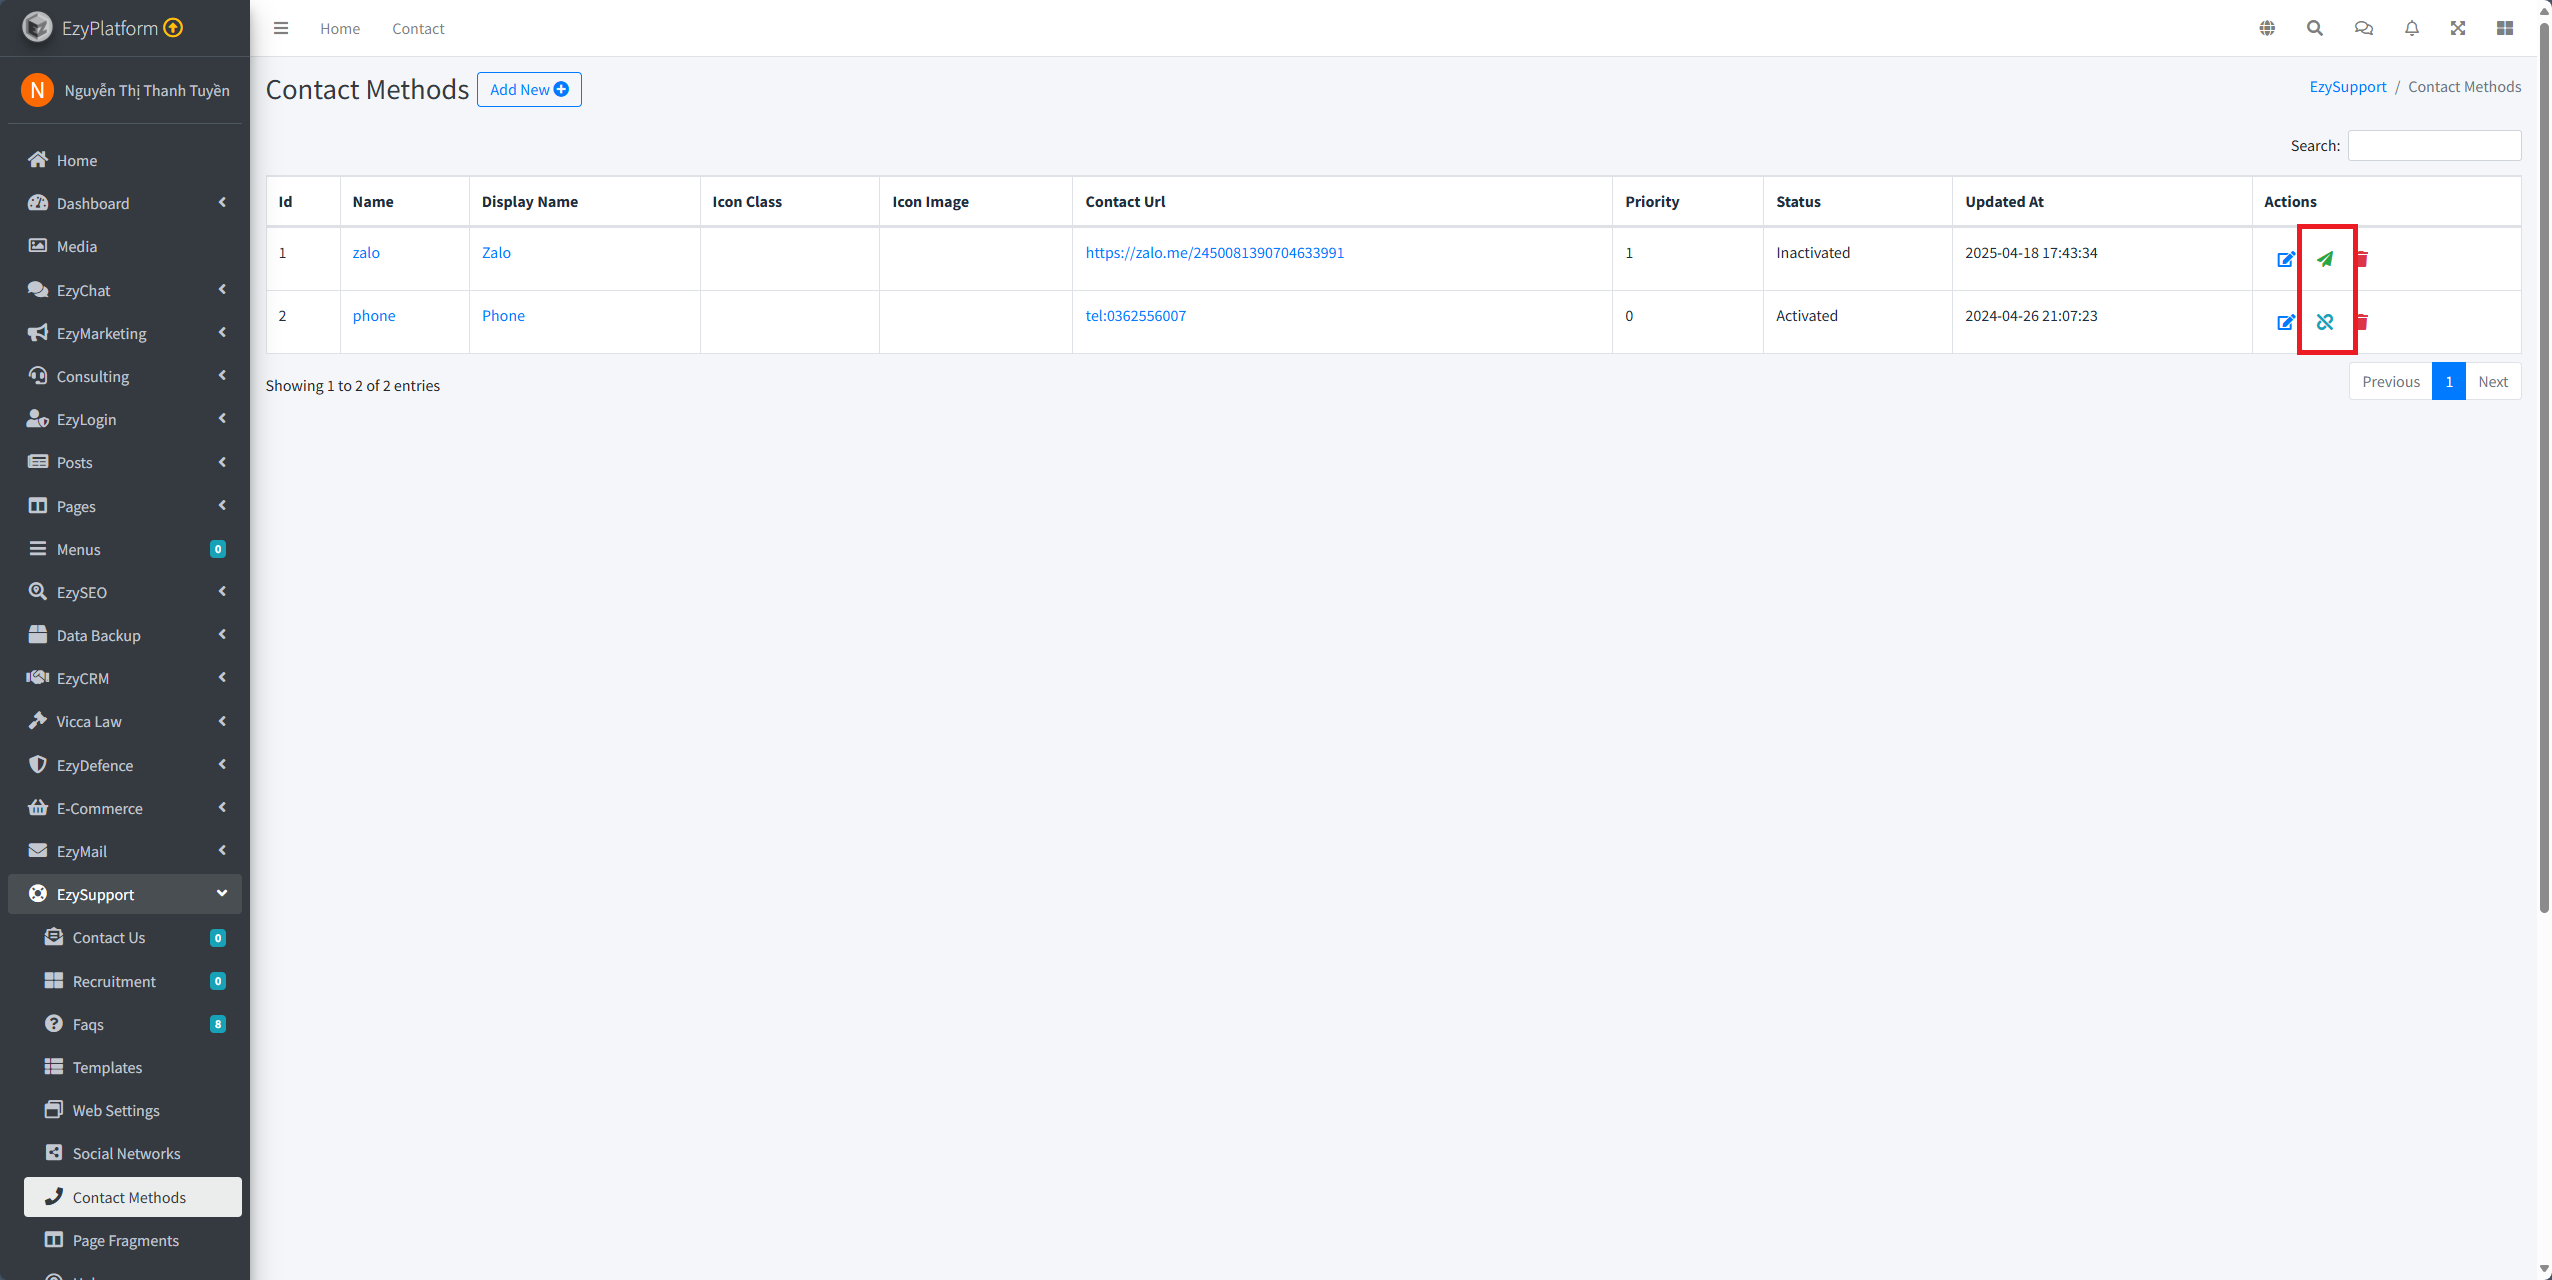Expand the EzyDefence menu

click(x=125, y=765)
